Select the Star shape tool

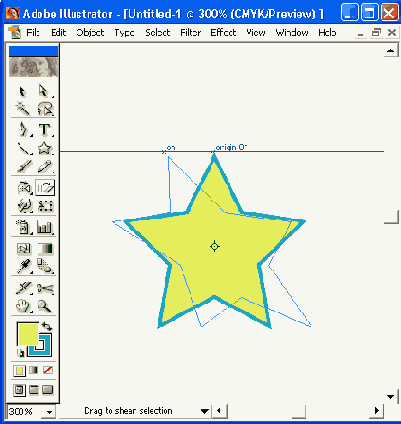tap(44, 148)
